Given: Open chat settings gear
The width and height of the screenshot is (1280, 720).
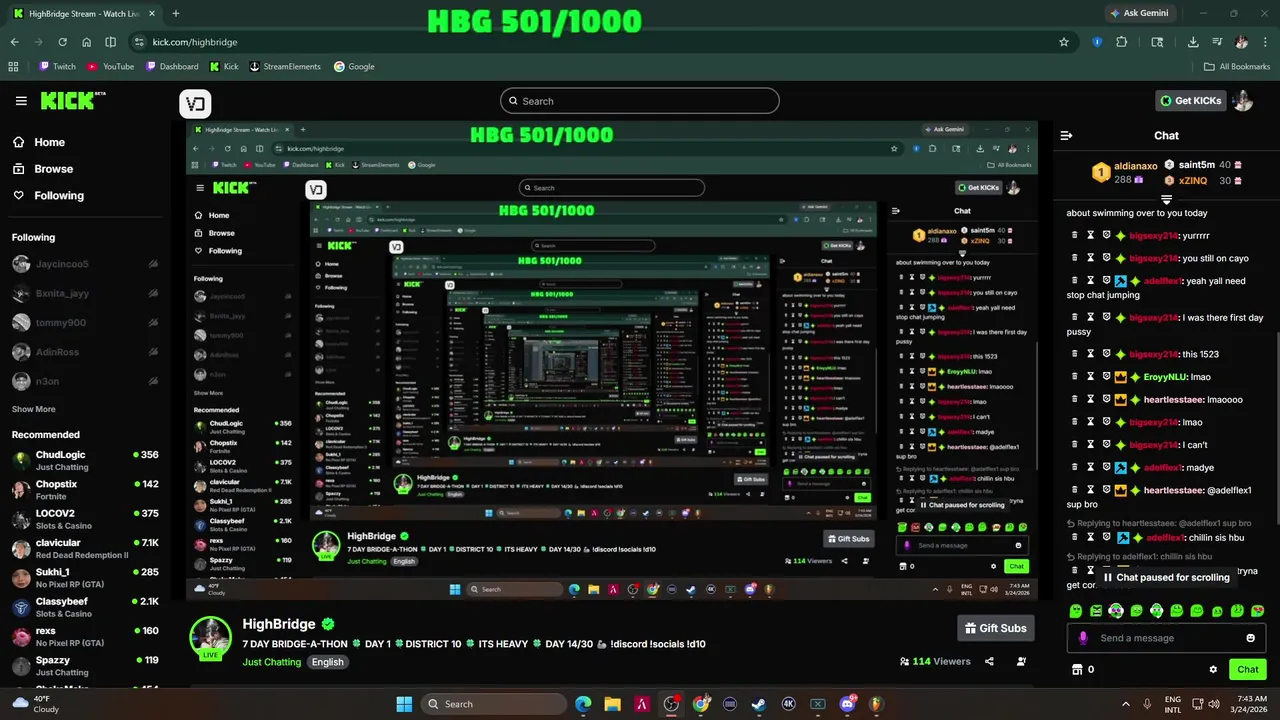Looking at the screenshot, I should [1213, 669].
